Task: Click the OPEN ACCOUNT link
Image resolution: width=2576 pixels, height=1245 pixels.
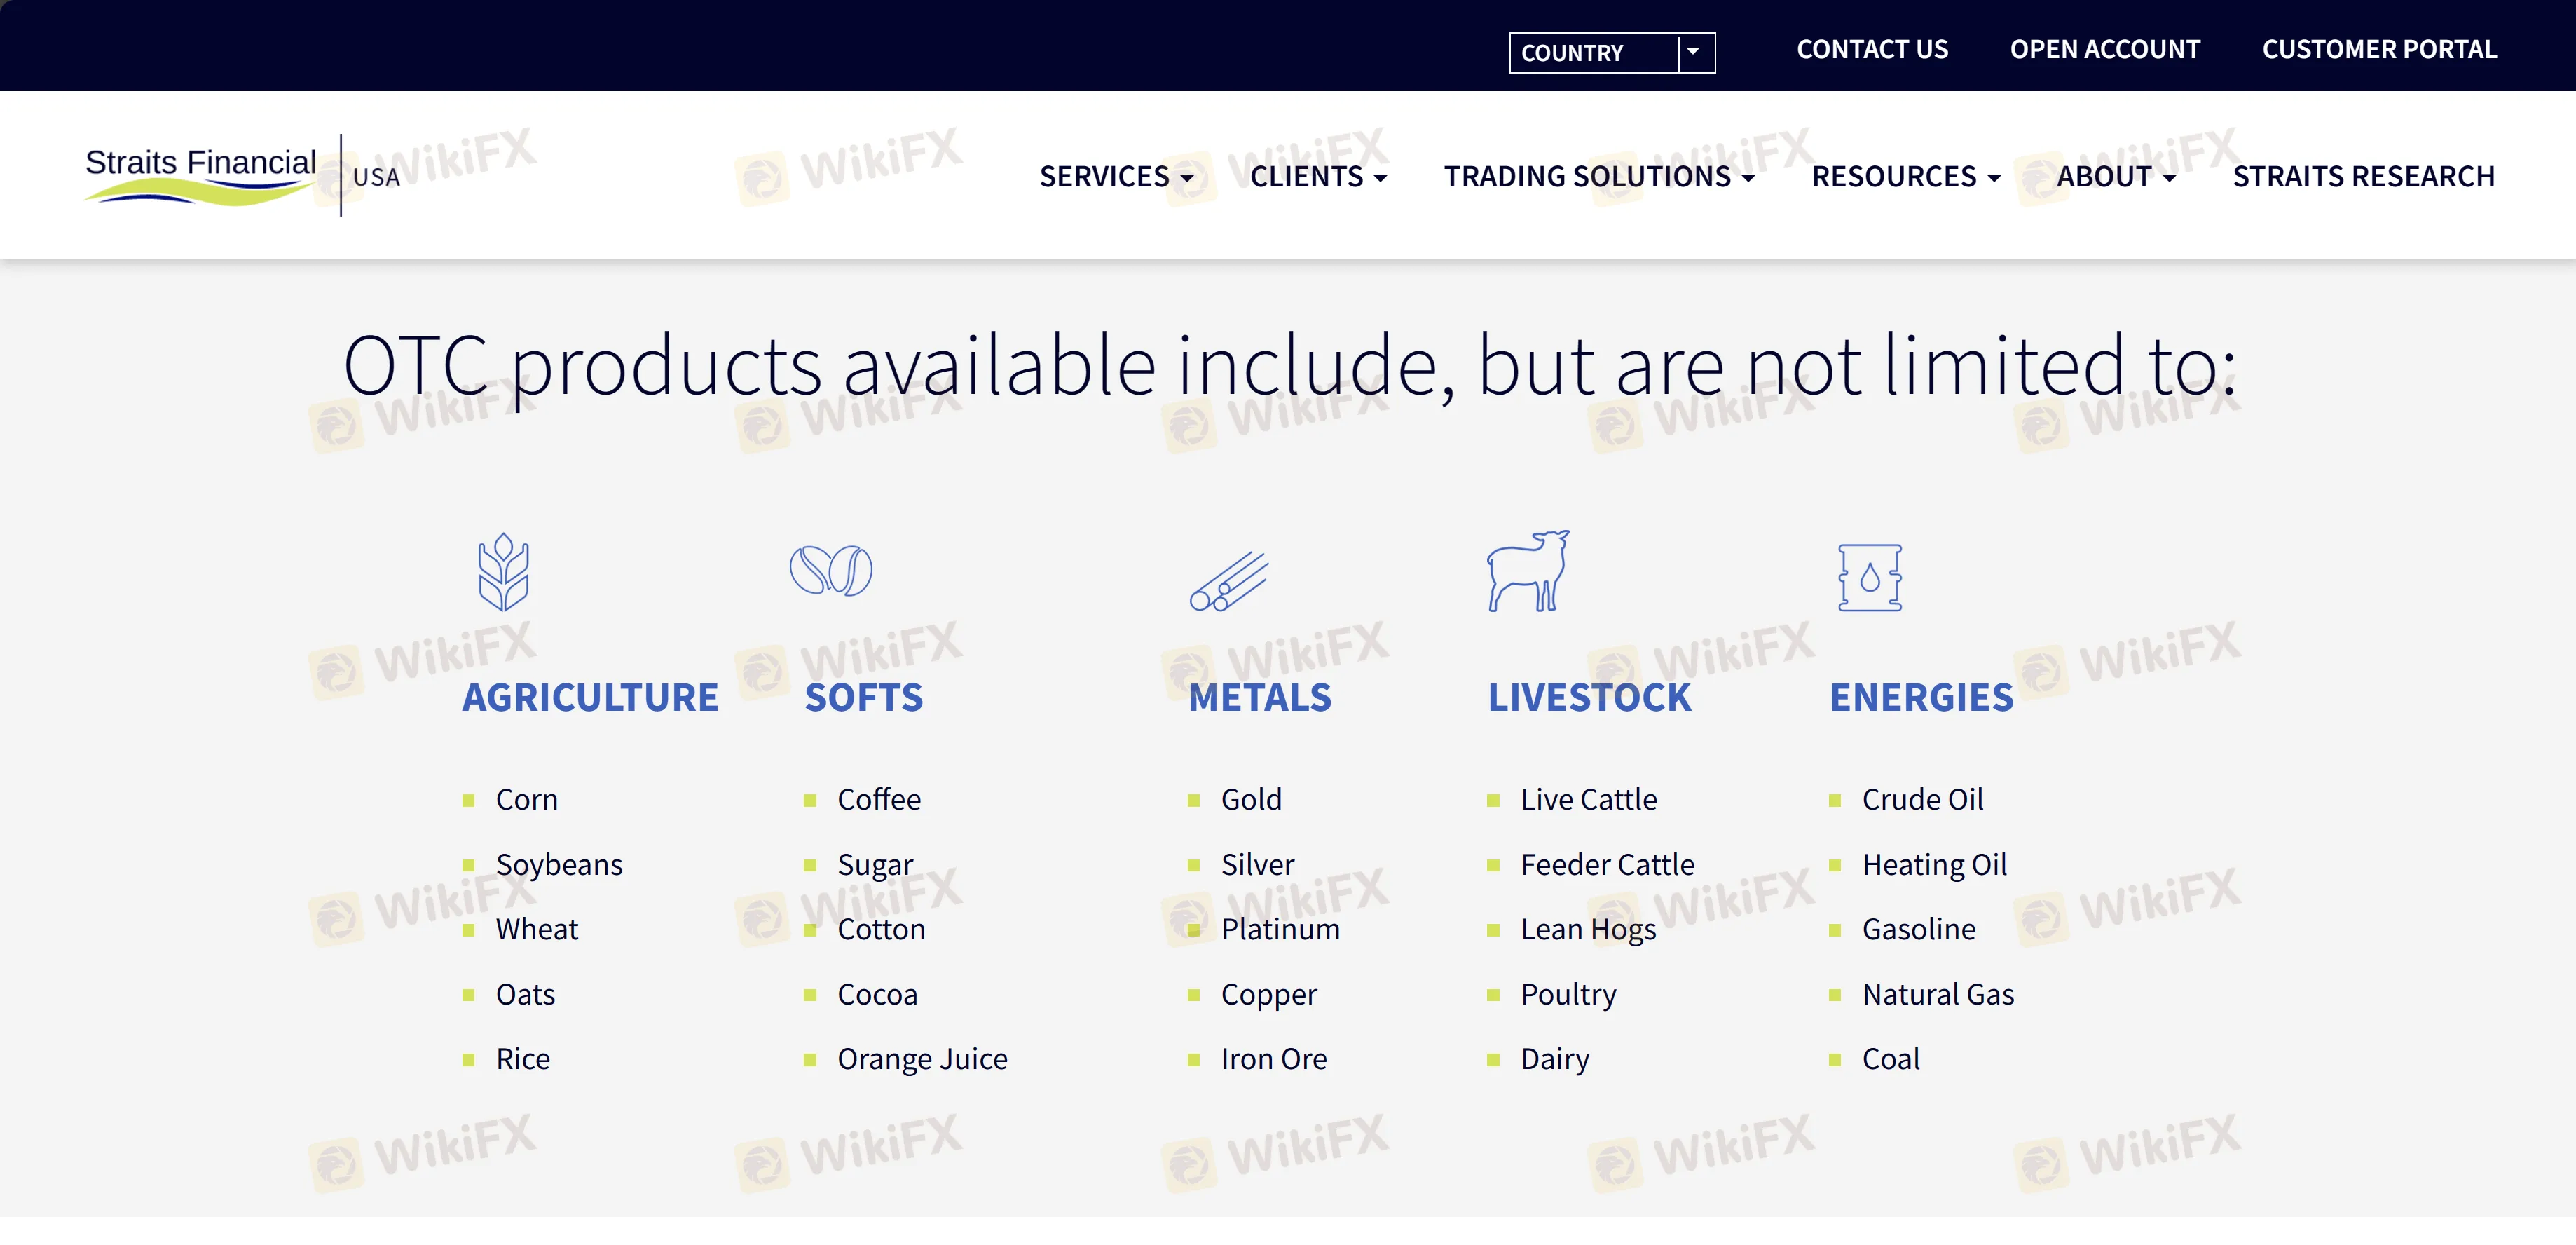Action: (x=2104, y=49)
